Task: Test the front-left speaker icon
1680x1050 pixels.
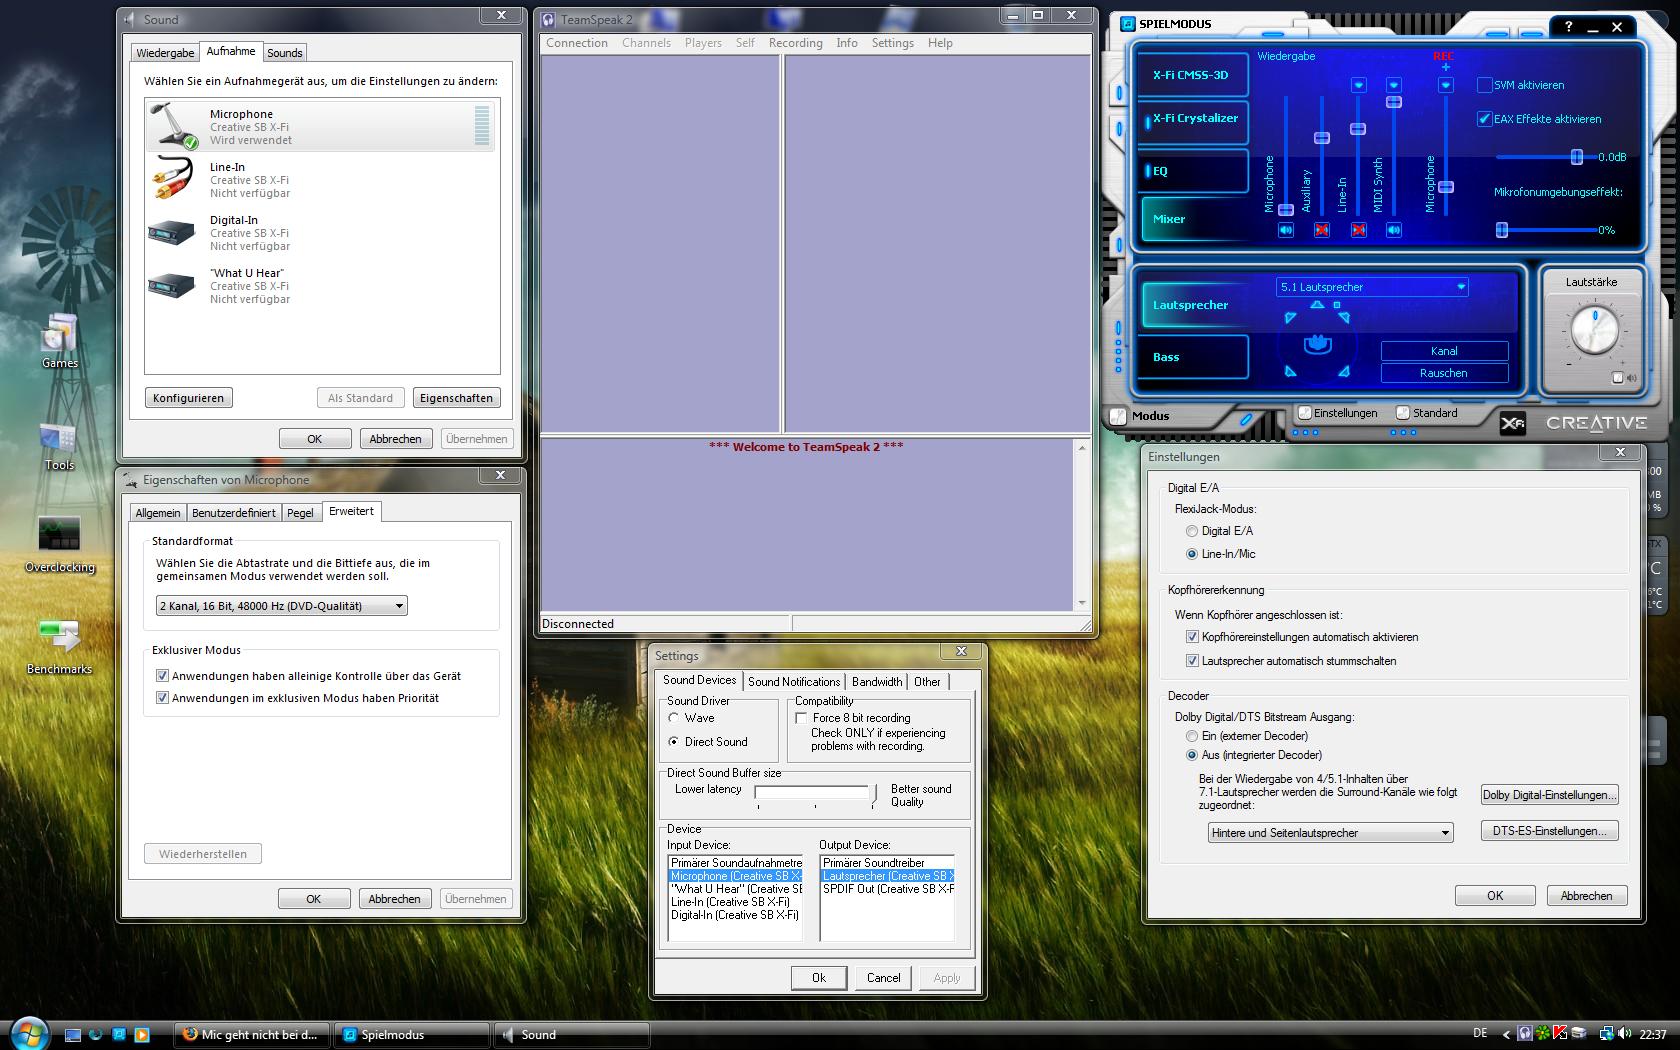Action: pyautogui.click(x=1290, y=318)
